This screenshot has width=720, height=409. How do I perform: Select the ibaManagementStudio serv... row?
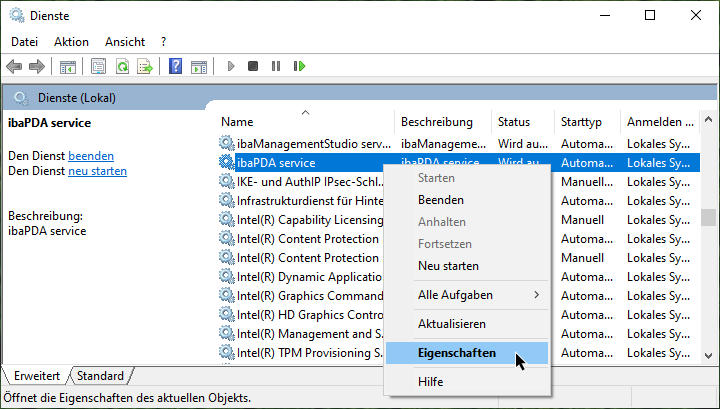(458, 144)
